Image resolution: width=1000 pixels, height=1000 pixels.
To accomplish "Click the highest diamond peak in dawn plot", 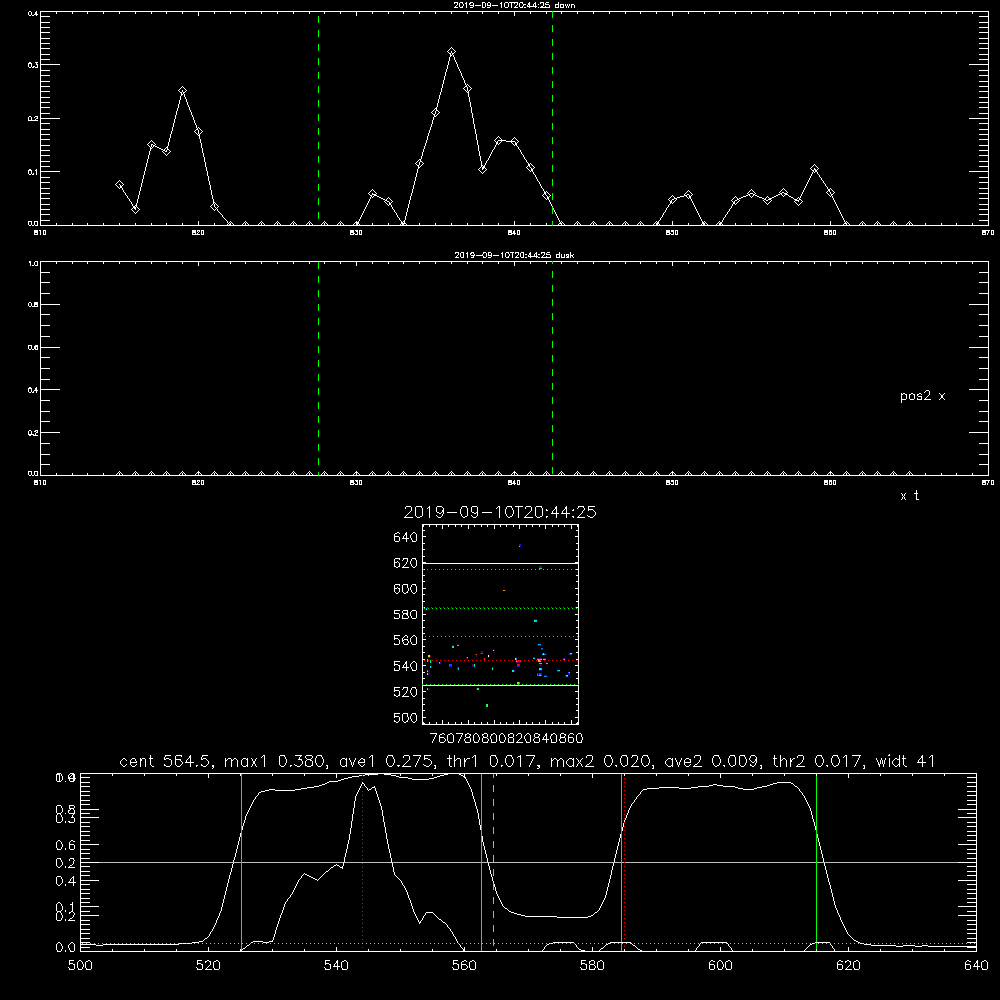I will [452, 52].
